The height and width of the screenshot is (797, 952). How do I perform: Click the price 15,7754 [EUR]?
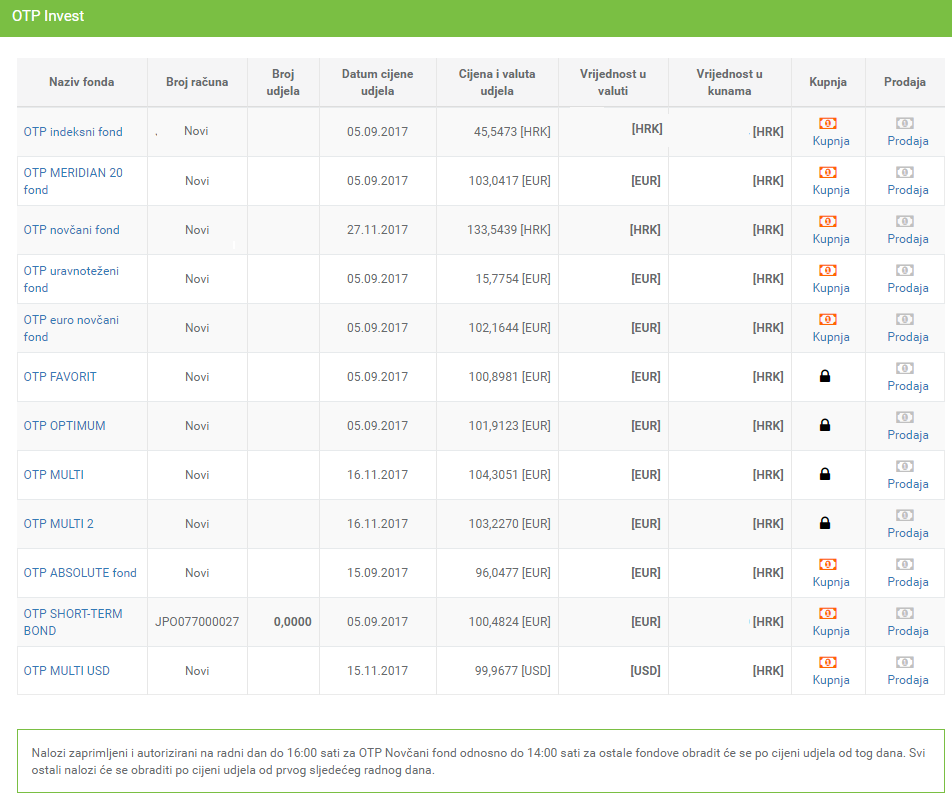[x=513, y=279]
